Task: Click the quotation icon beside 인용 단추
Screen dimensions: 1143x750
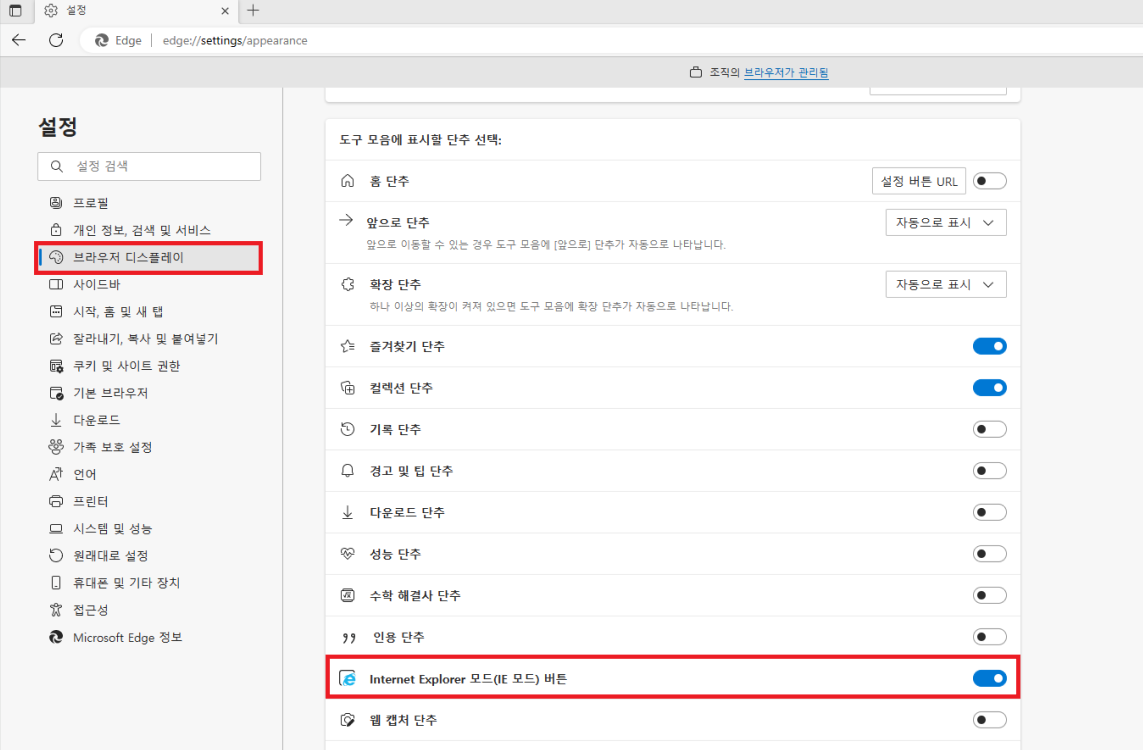Action: click(x=349, y=638)
